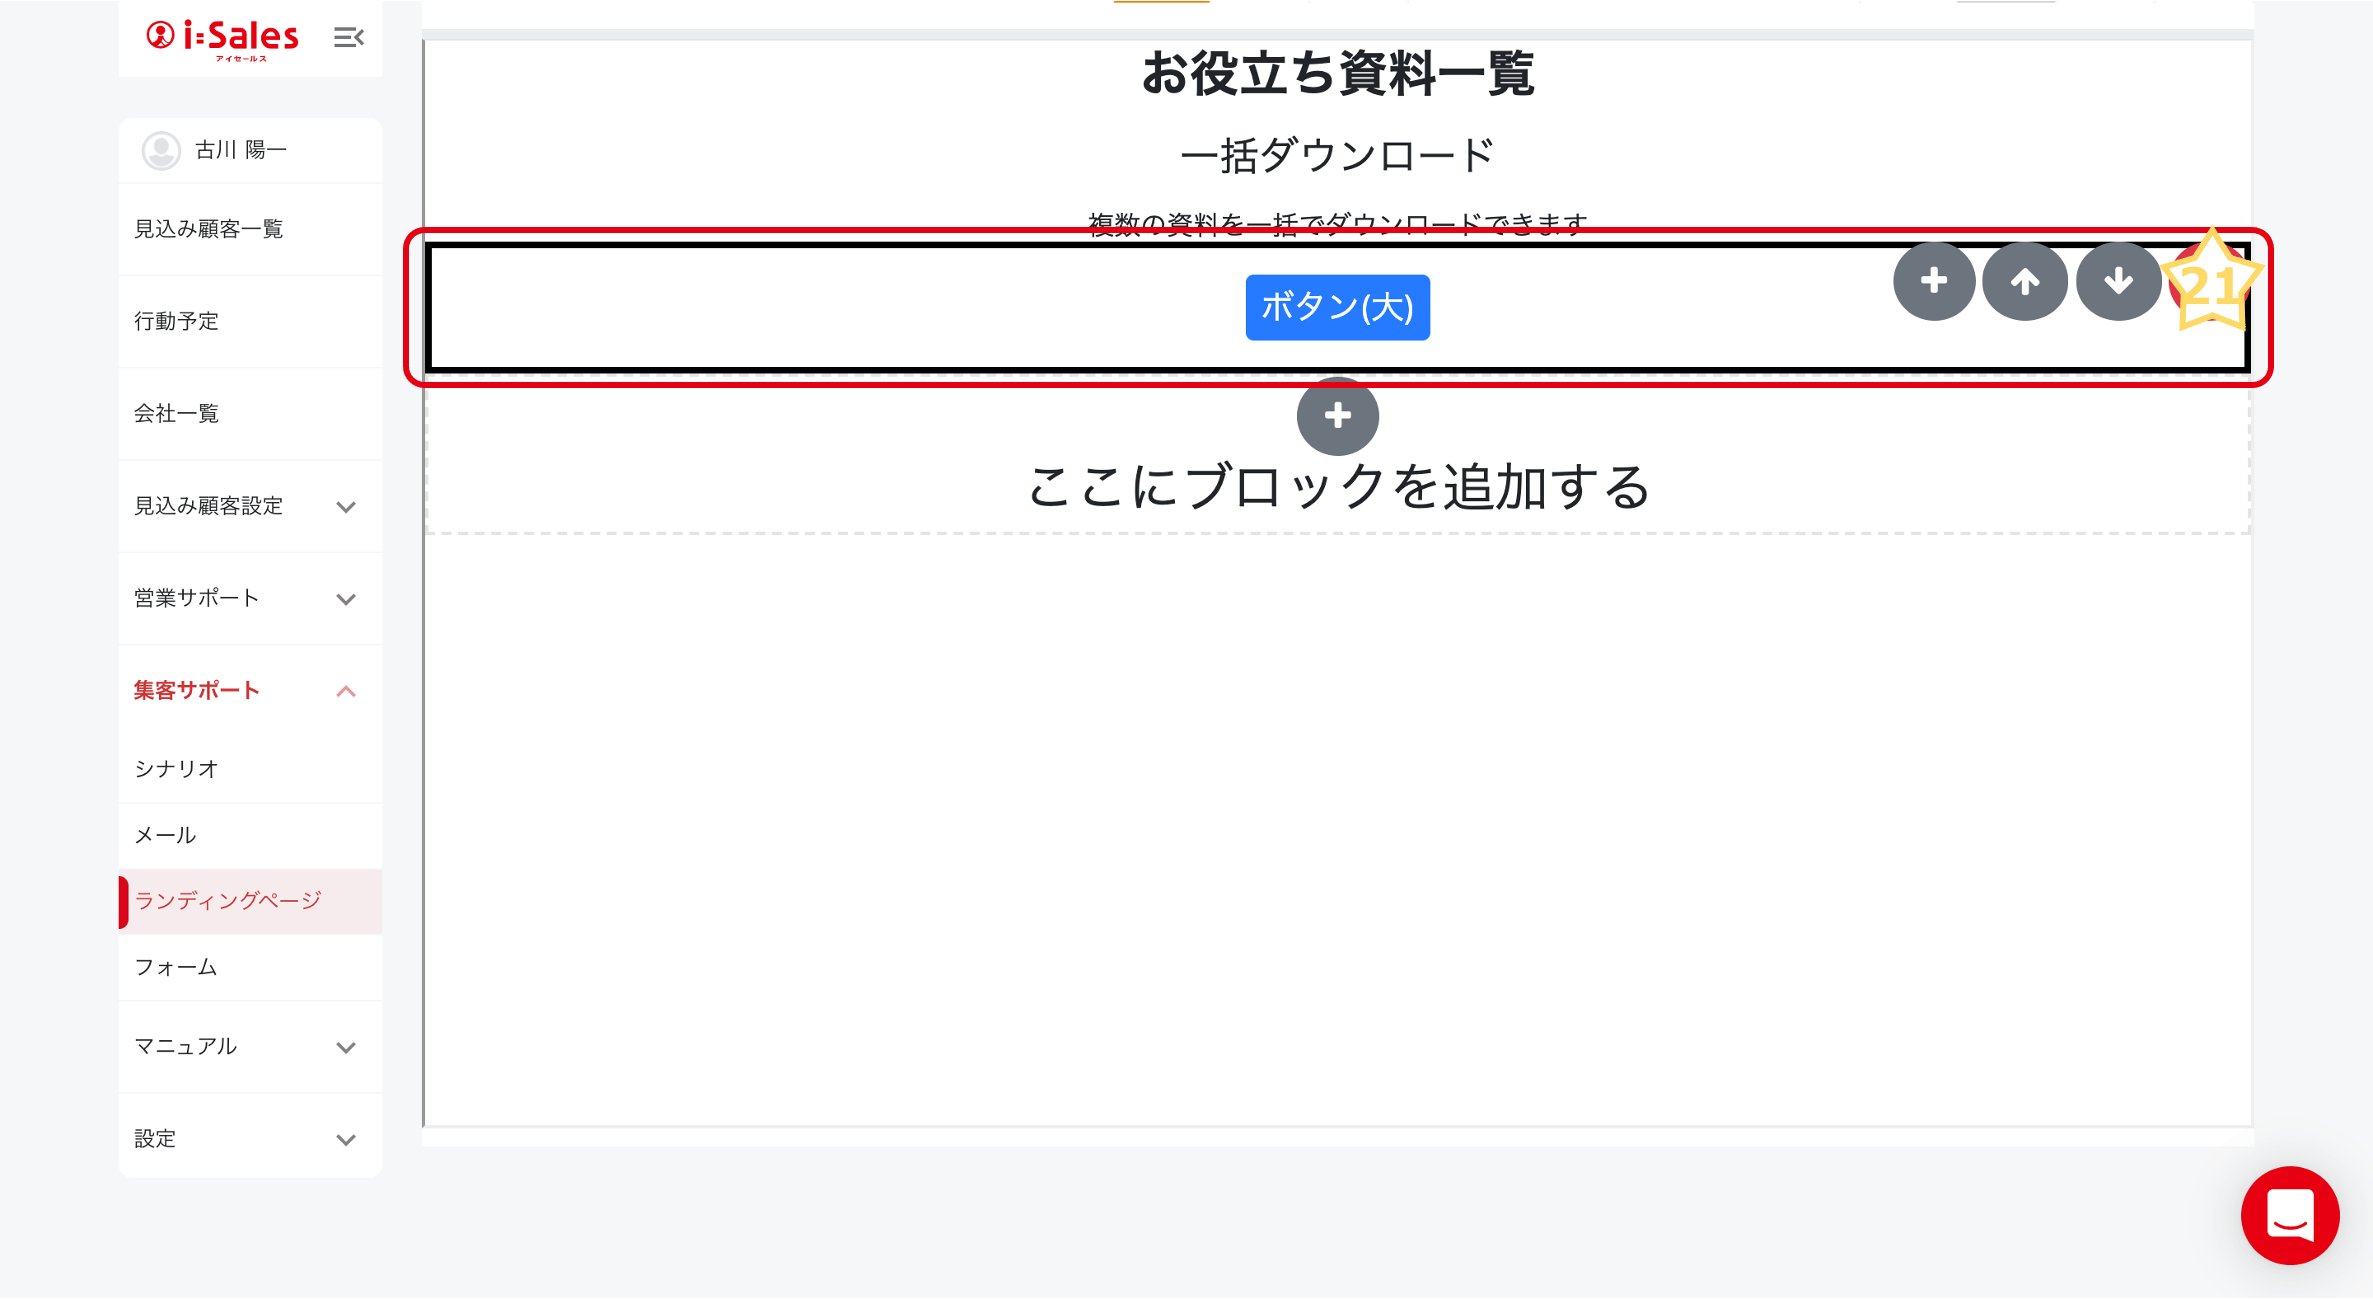Open the red chat widget
2373x1300 pixels.
point(2289,1215)
